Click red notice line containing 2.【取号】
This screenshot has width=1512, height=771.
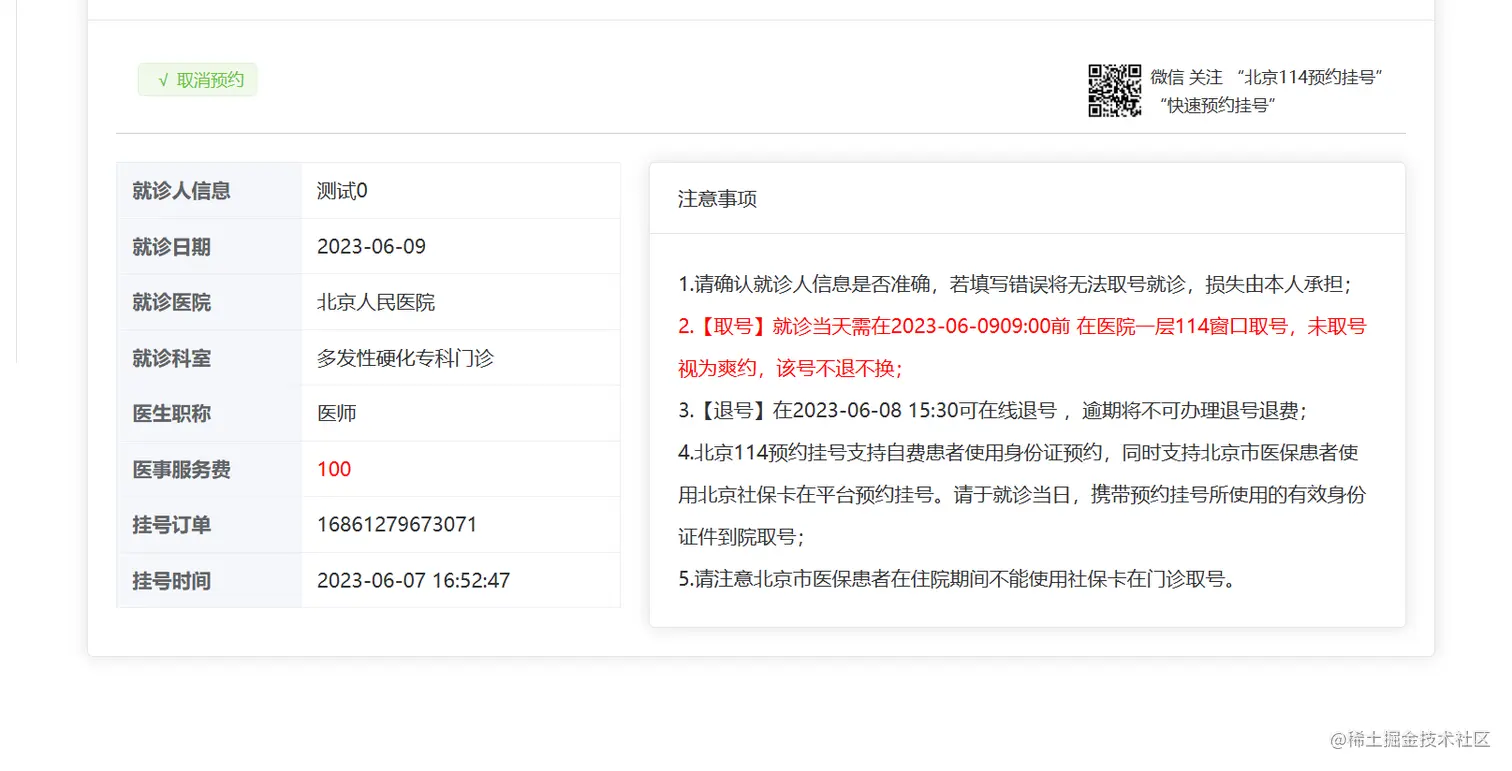(1022, 327)
